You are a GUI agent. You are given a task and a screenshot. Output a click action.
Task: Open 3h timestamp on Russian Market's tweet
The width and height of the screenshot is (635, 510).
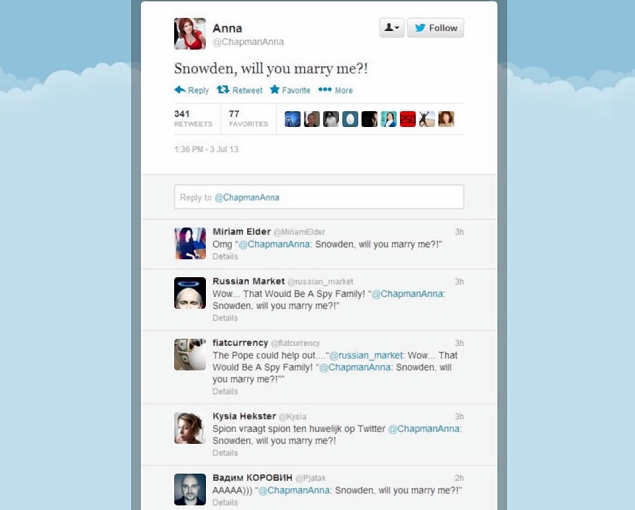[x=459, y=282]
